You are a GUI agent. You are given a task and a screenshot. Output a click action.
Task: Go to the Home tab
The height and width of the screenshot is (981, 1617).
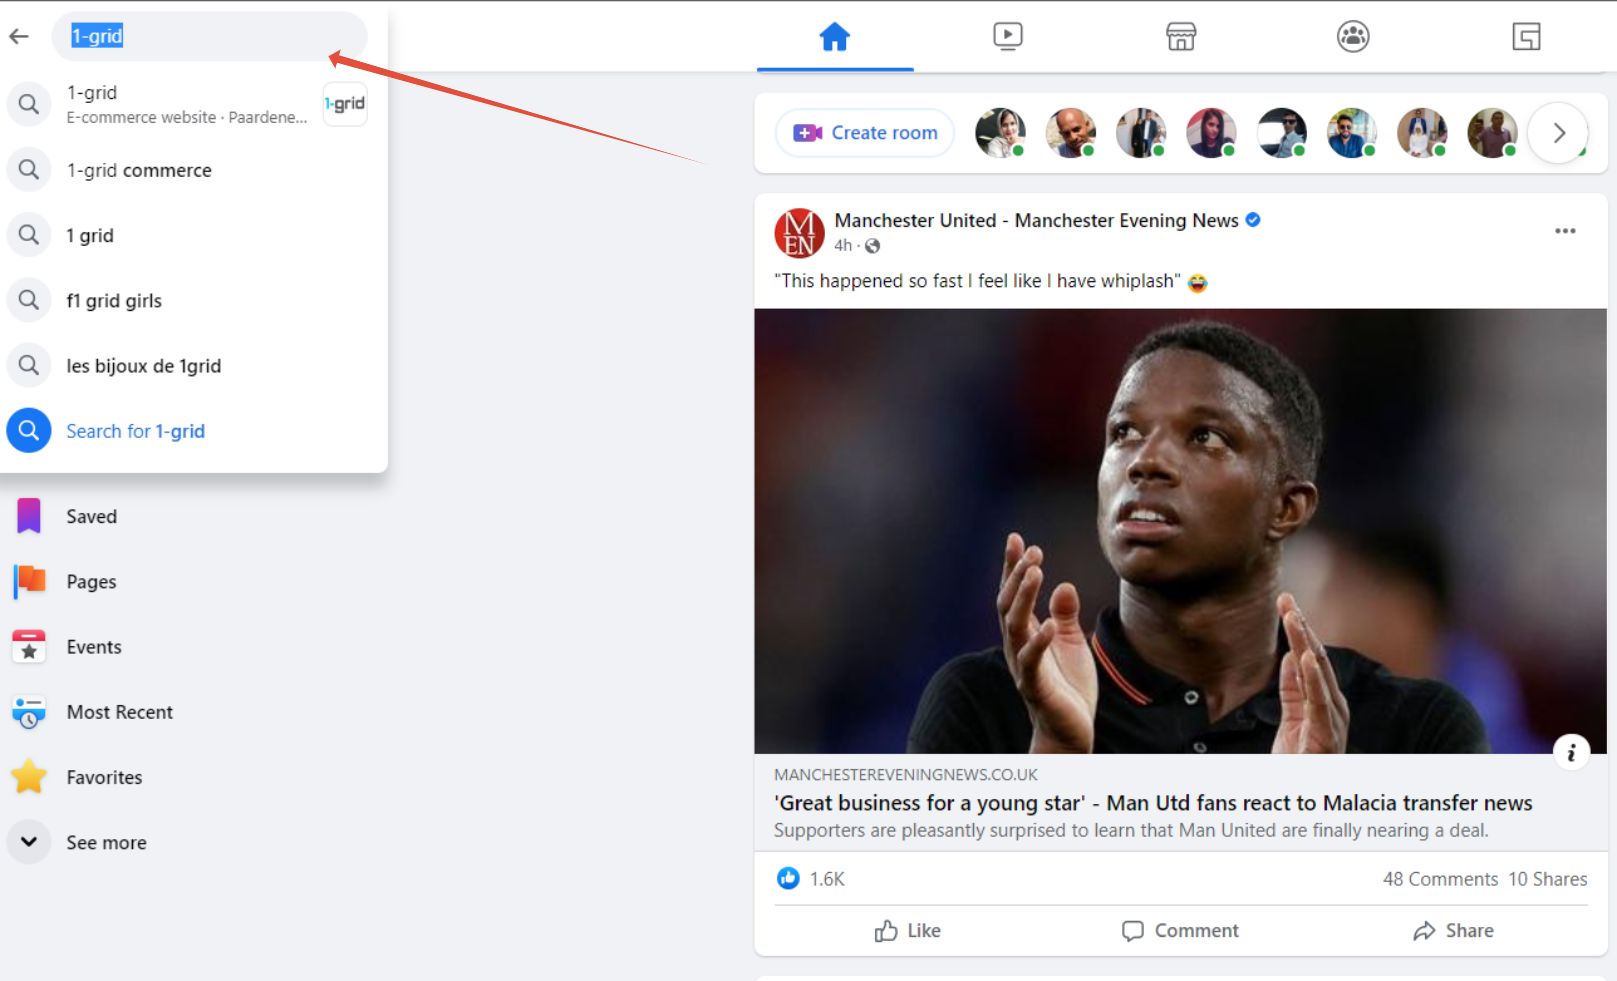[x=835, y=37]
